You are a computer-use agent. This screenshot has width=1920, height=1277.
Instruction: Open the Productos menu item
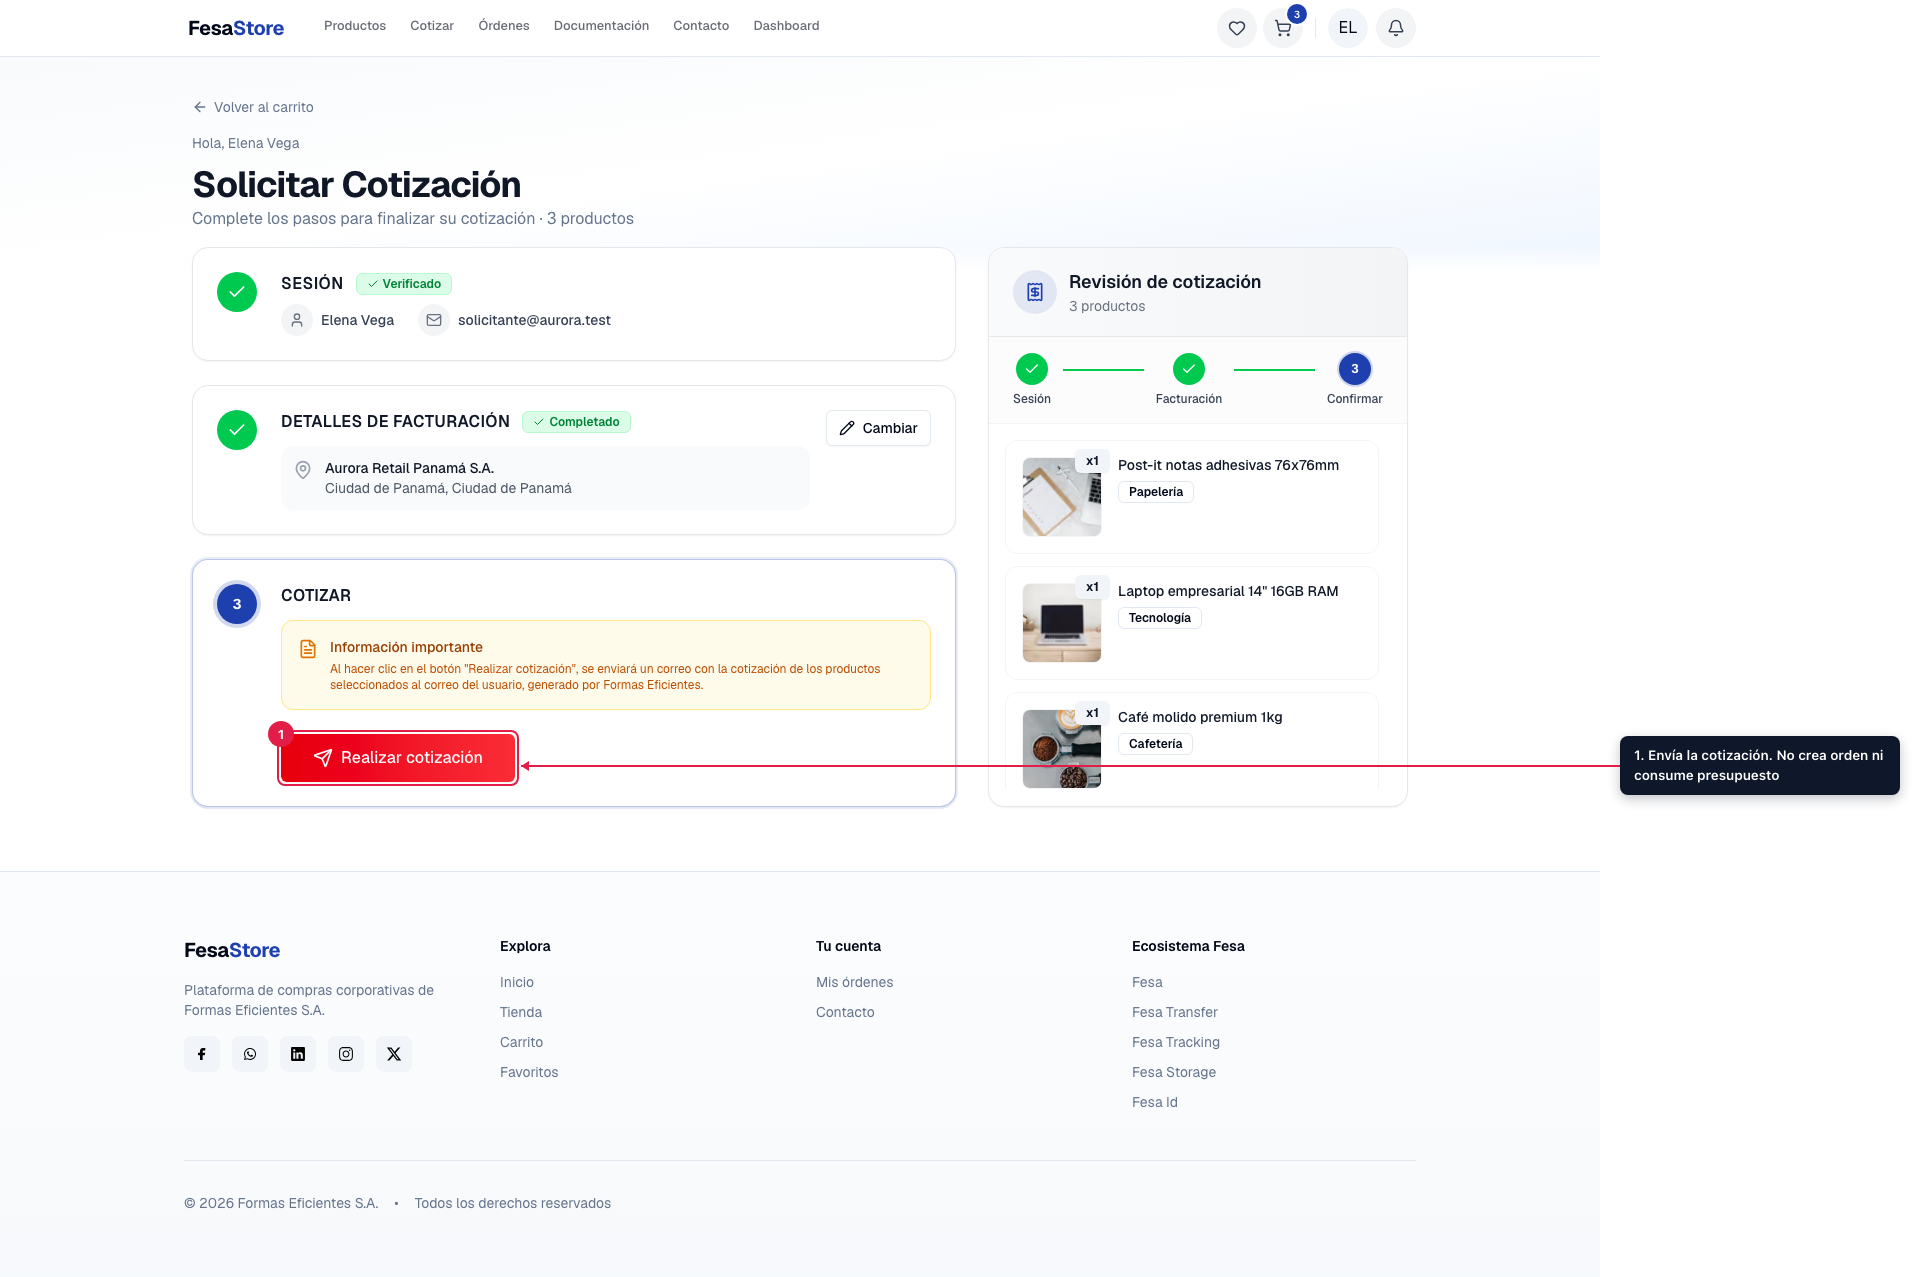click(355, 26)
